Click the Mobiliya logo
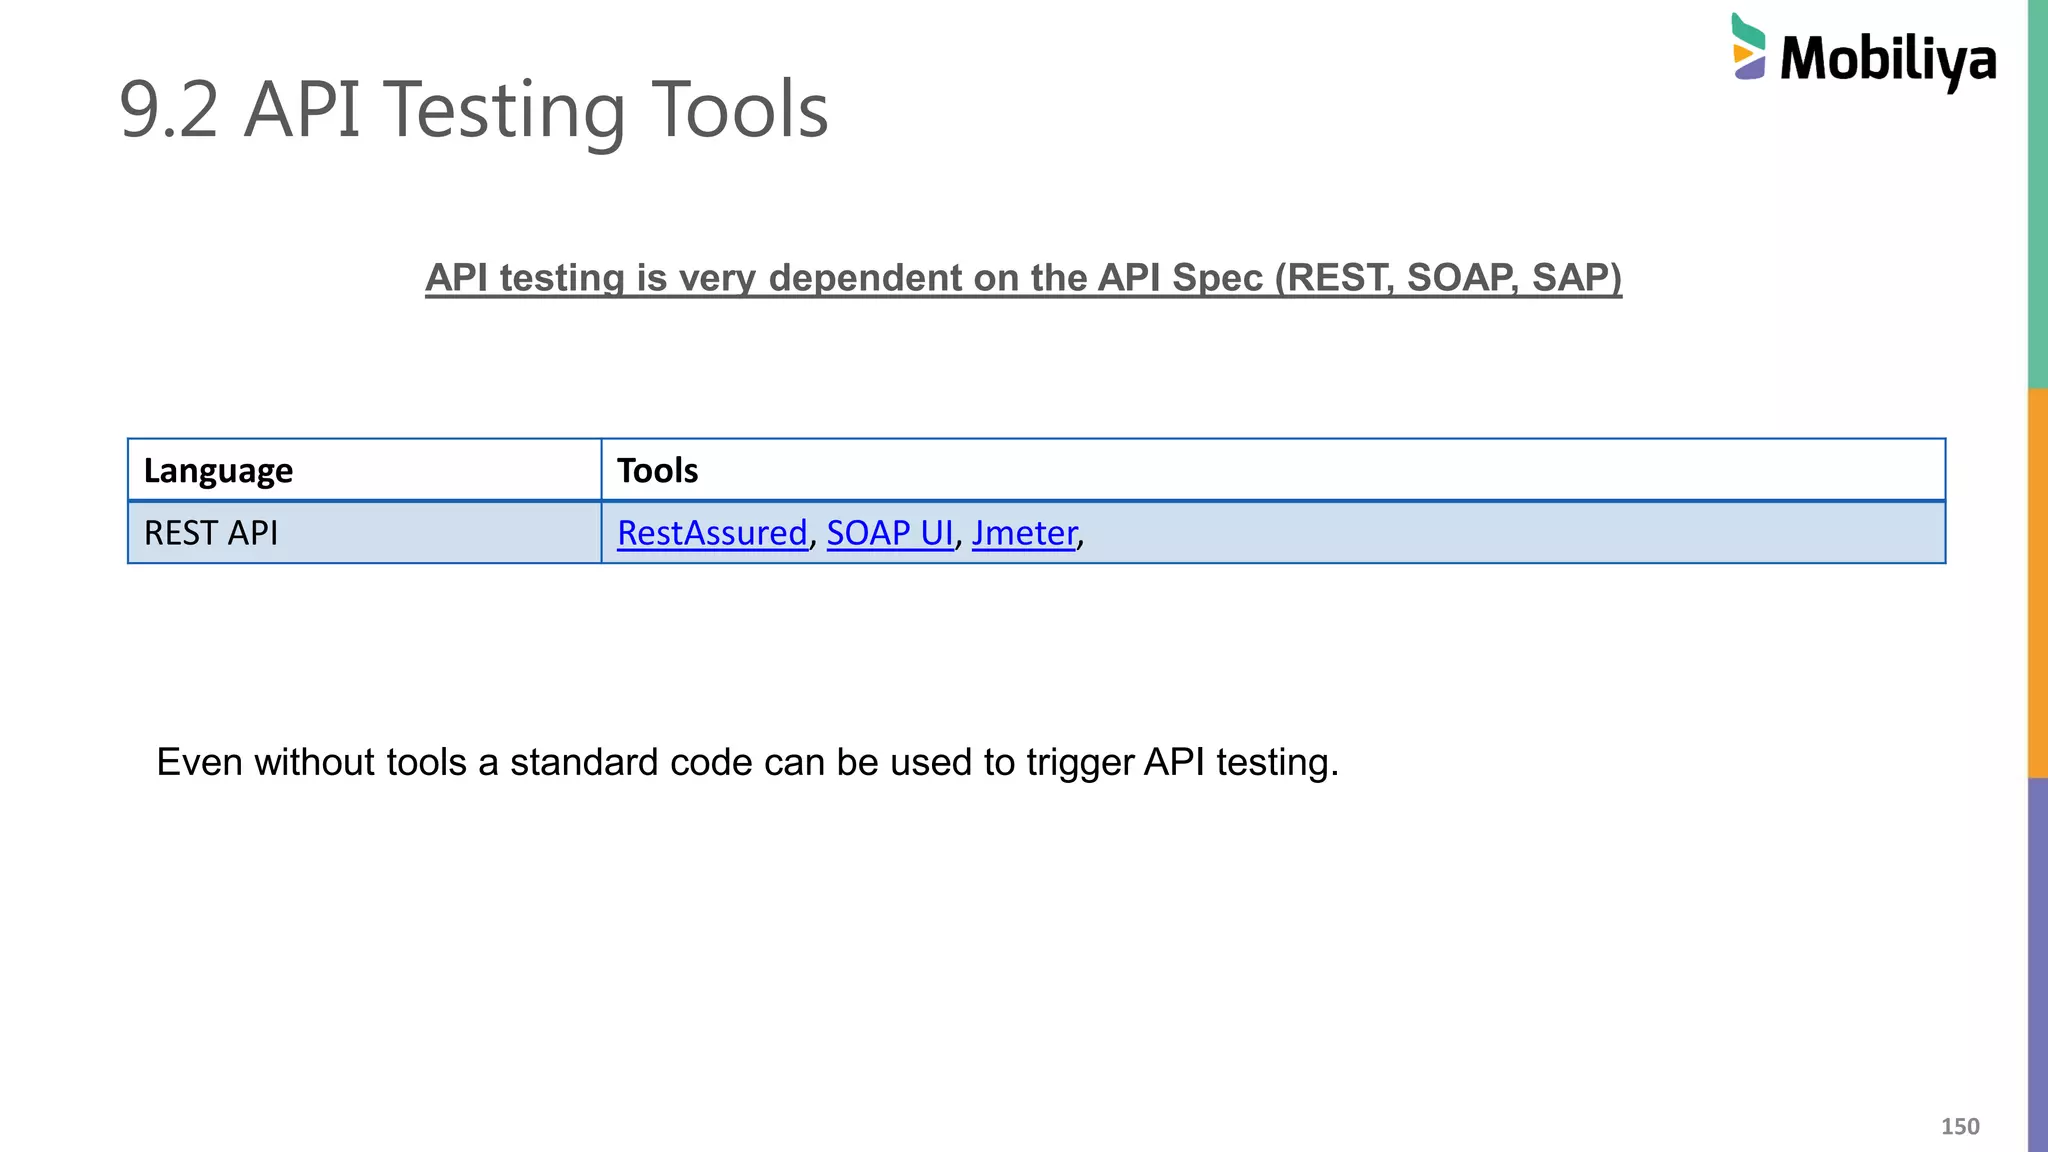Image resolution: width=2048 pixels, height=1152 pixels. click(1864, 52)
